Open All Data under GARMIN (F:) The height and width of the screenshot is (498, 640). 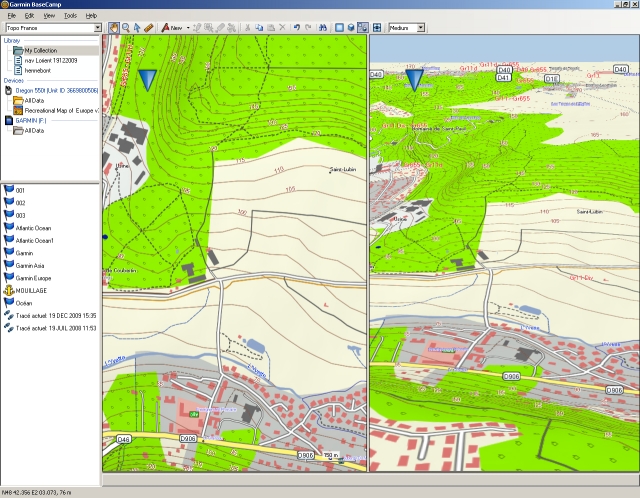tap(34, 131)
